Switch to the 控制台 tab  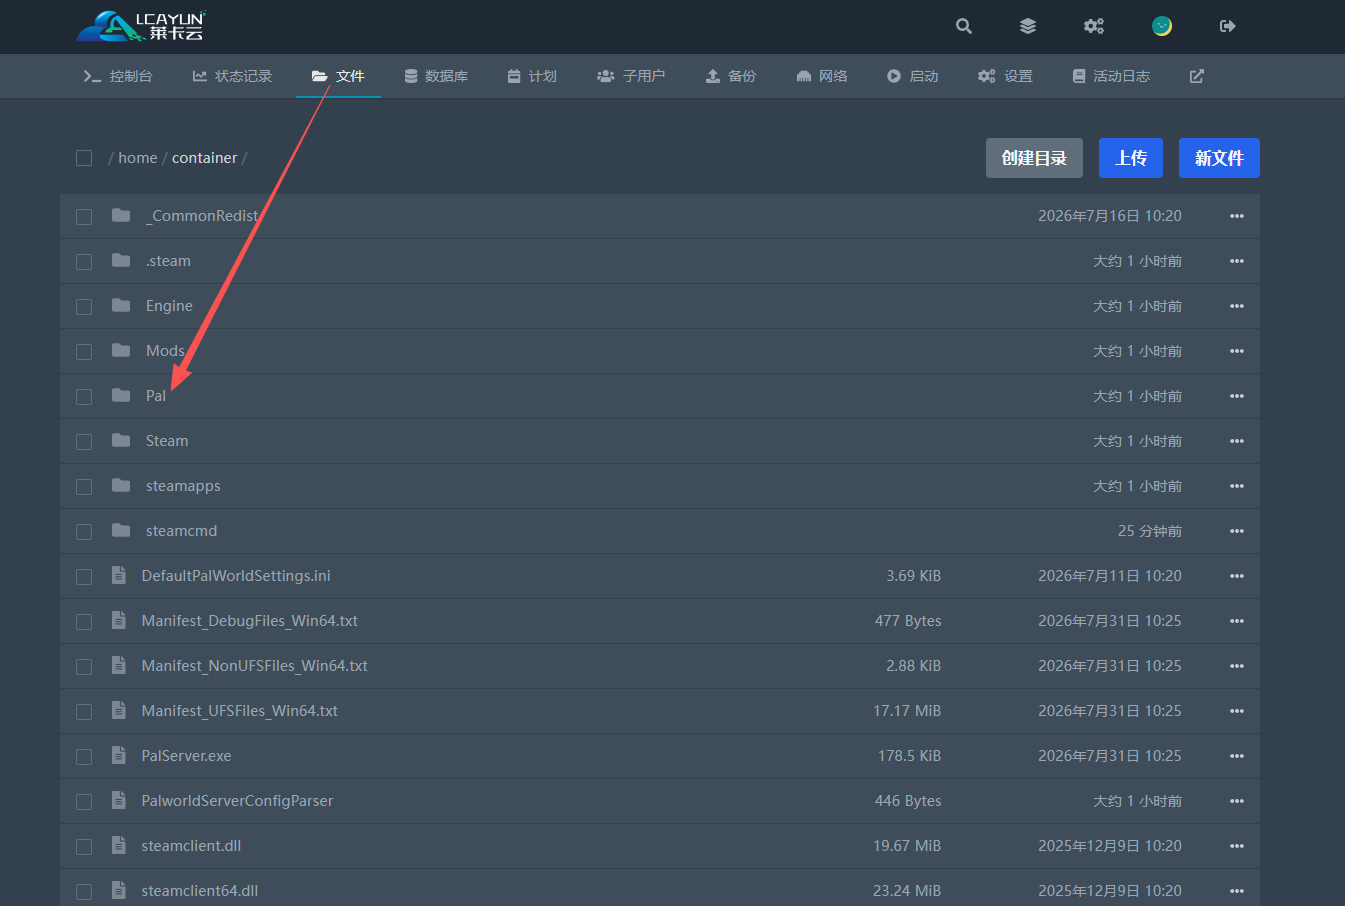pos(118,76)
